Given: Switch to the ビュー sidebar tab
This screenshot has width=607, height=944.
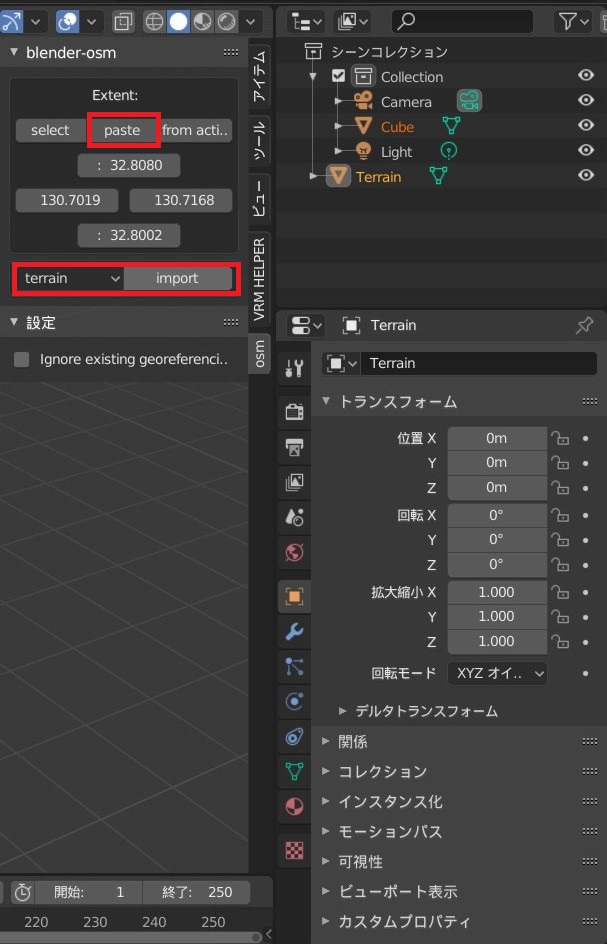Looking at the screenshot, I should pyautogui.click(x=260, y=197).
